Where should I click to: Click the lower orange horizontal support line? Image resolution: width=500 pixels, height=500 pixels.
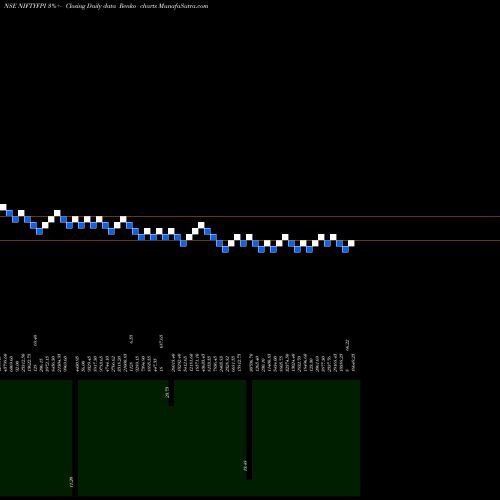pos(250,240)
